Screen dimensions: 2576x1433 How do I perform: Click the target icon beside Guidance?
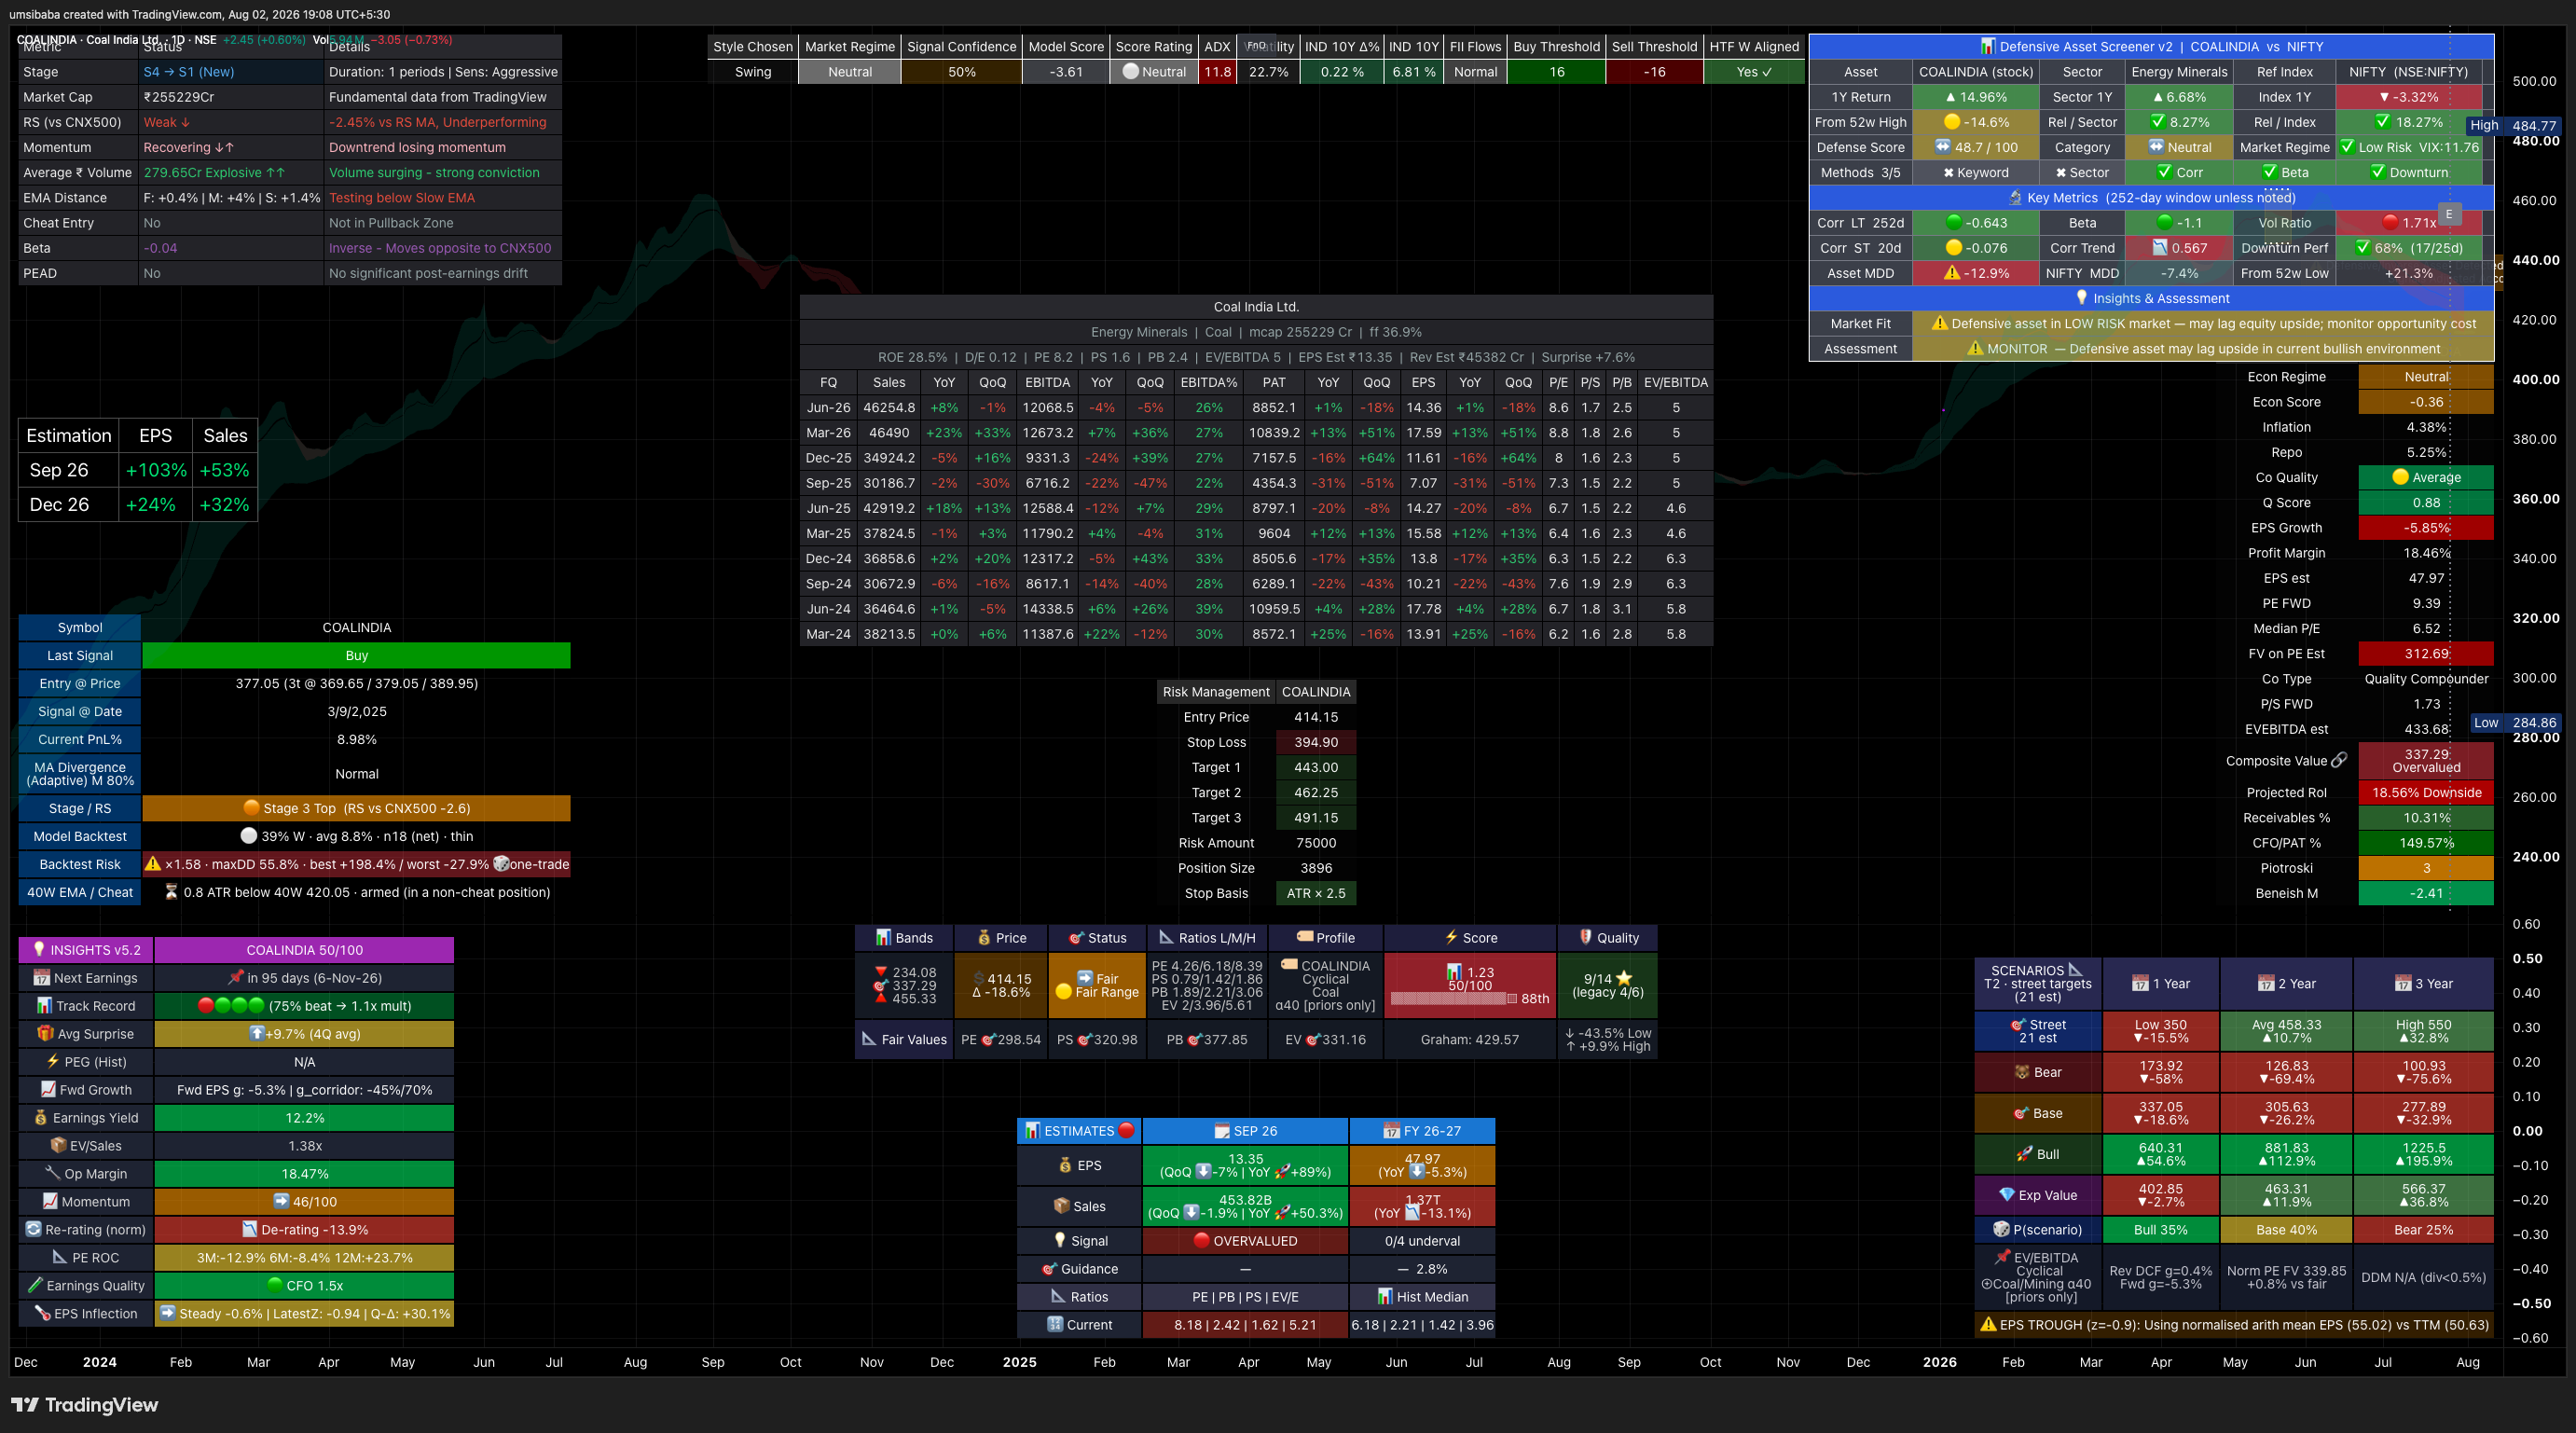[1049, 1268]
